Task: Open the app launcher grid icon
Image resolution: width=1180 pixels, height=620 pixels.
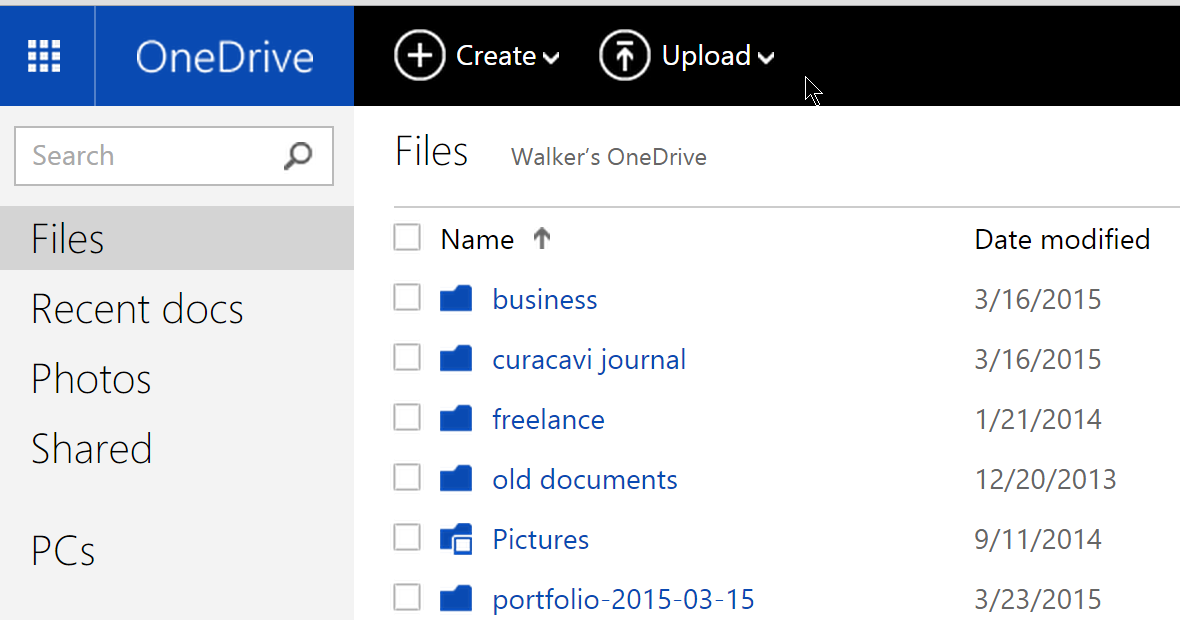Action: click(x=44, y=56)
